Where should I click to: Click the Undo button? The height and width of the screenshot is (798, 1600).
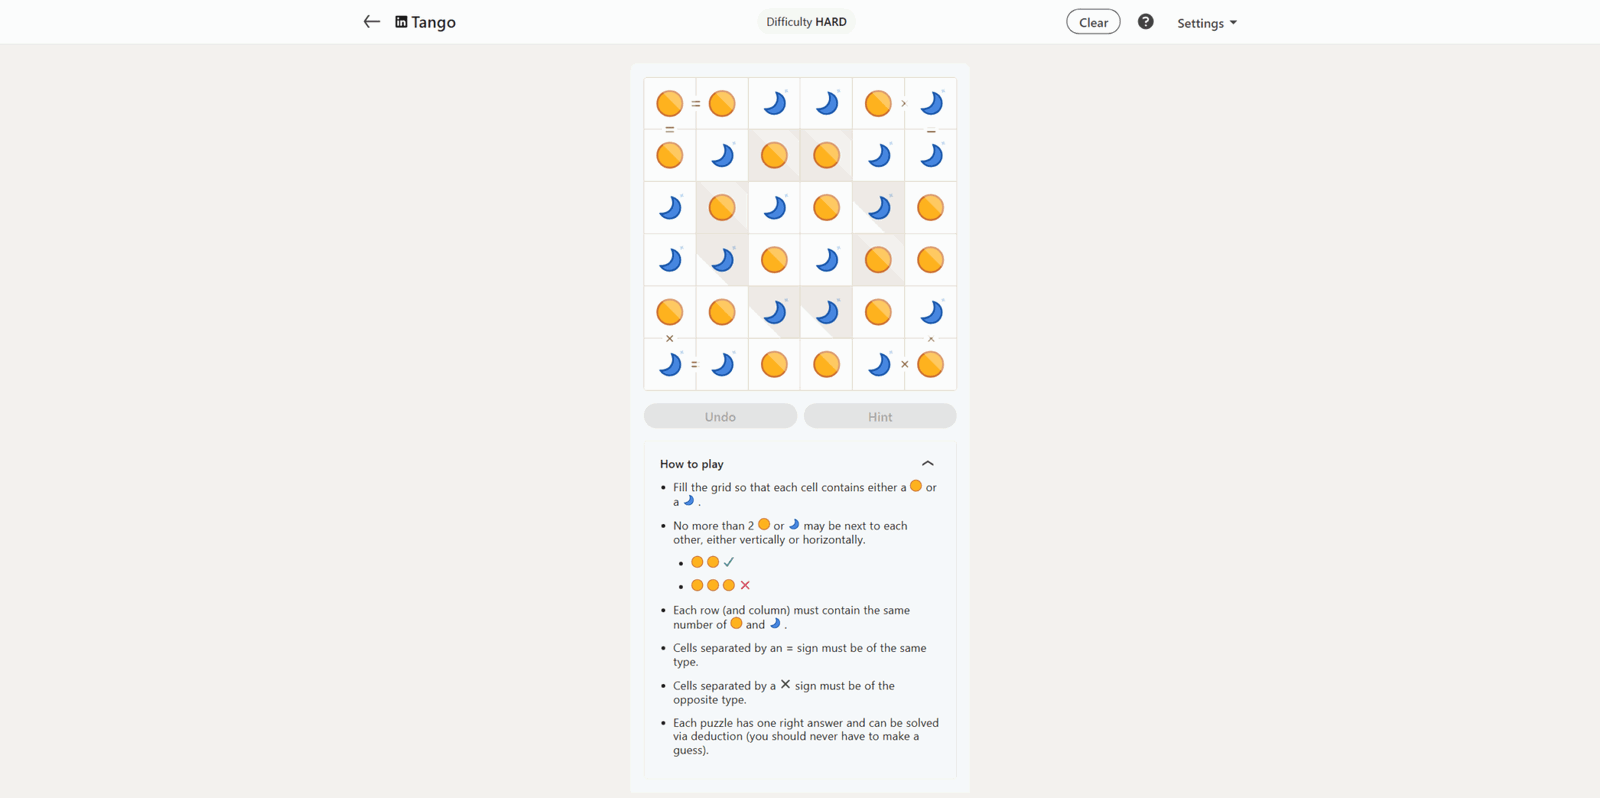point(720,416)
